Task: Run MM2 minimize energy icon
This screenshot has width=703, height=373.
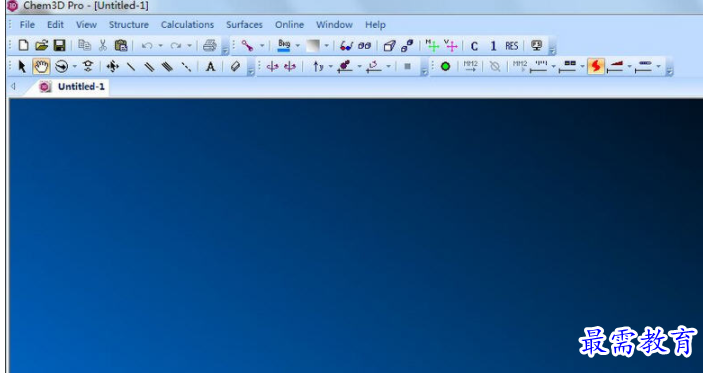Action: coord(470,66)
